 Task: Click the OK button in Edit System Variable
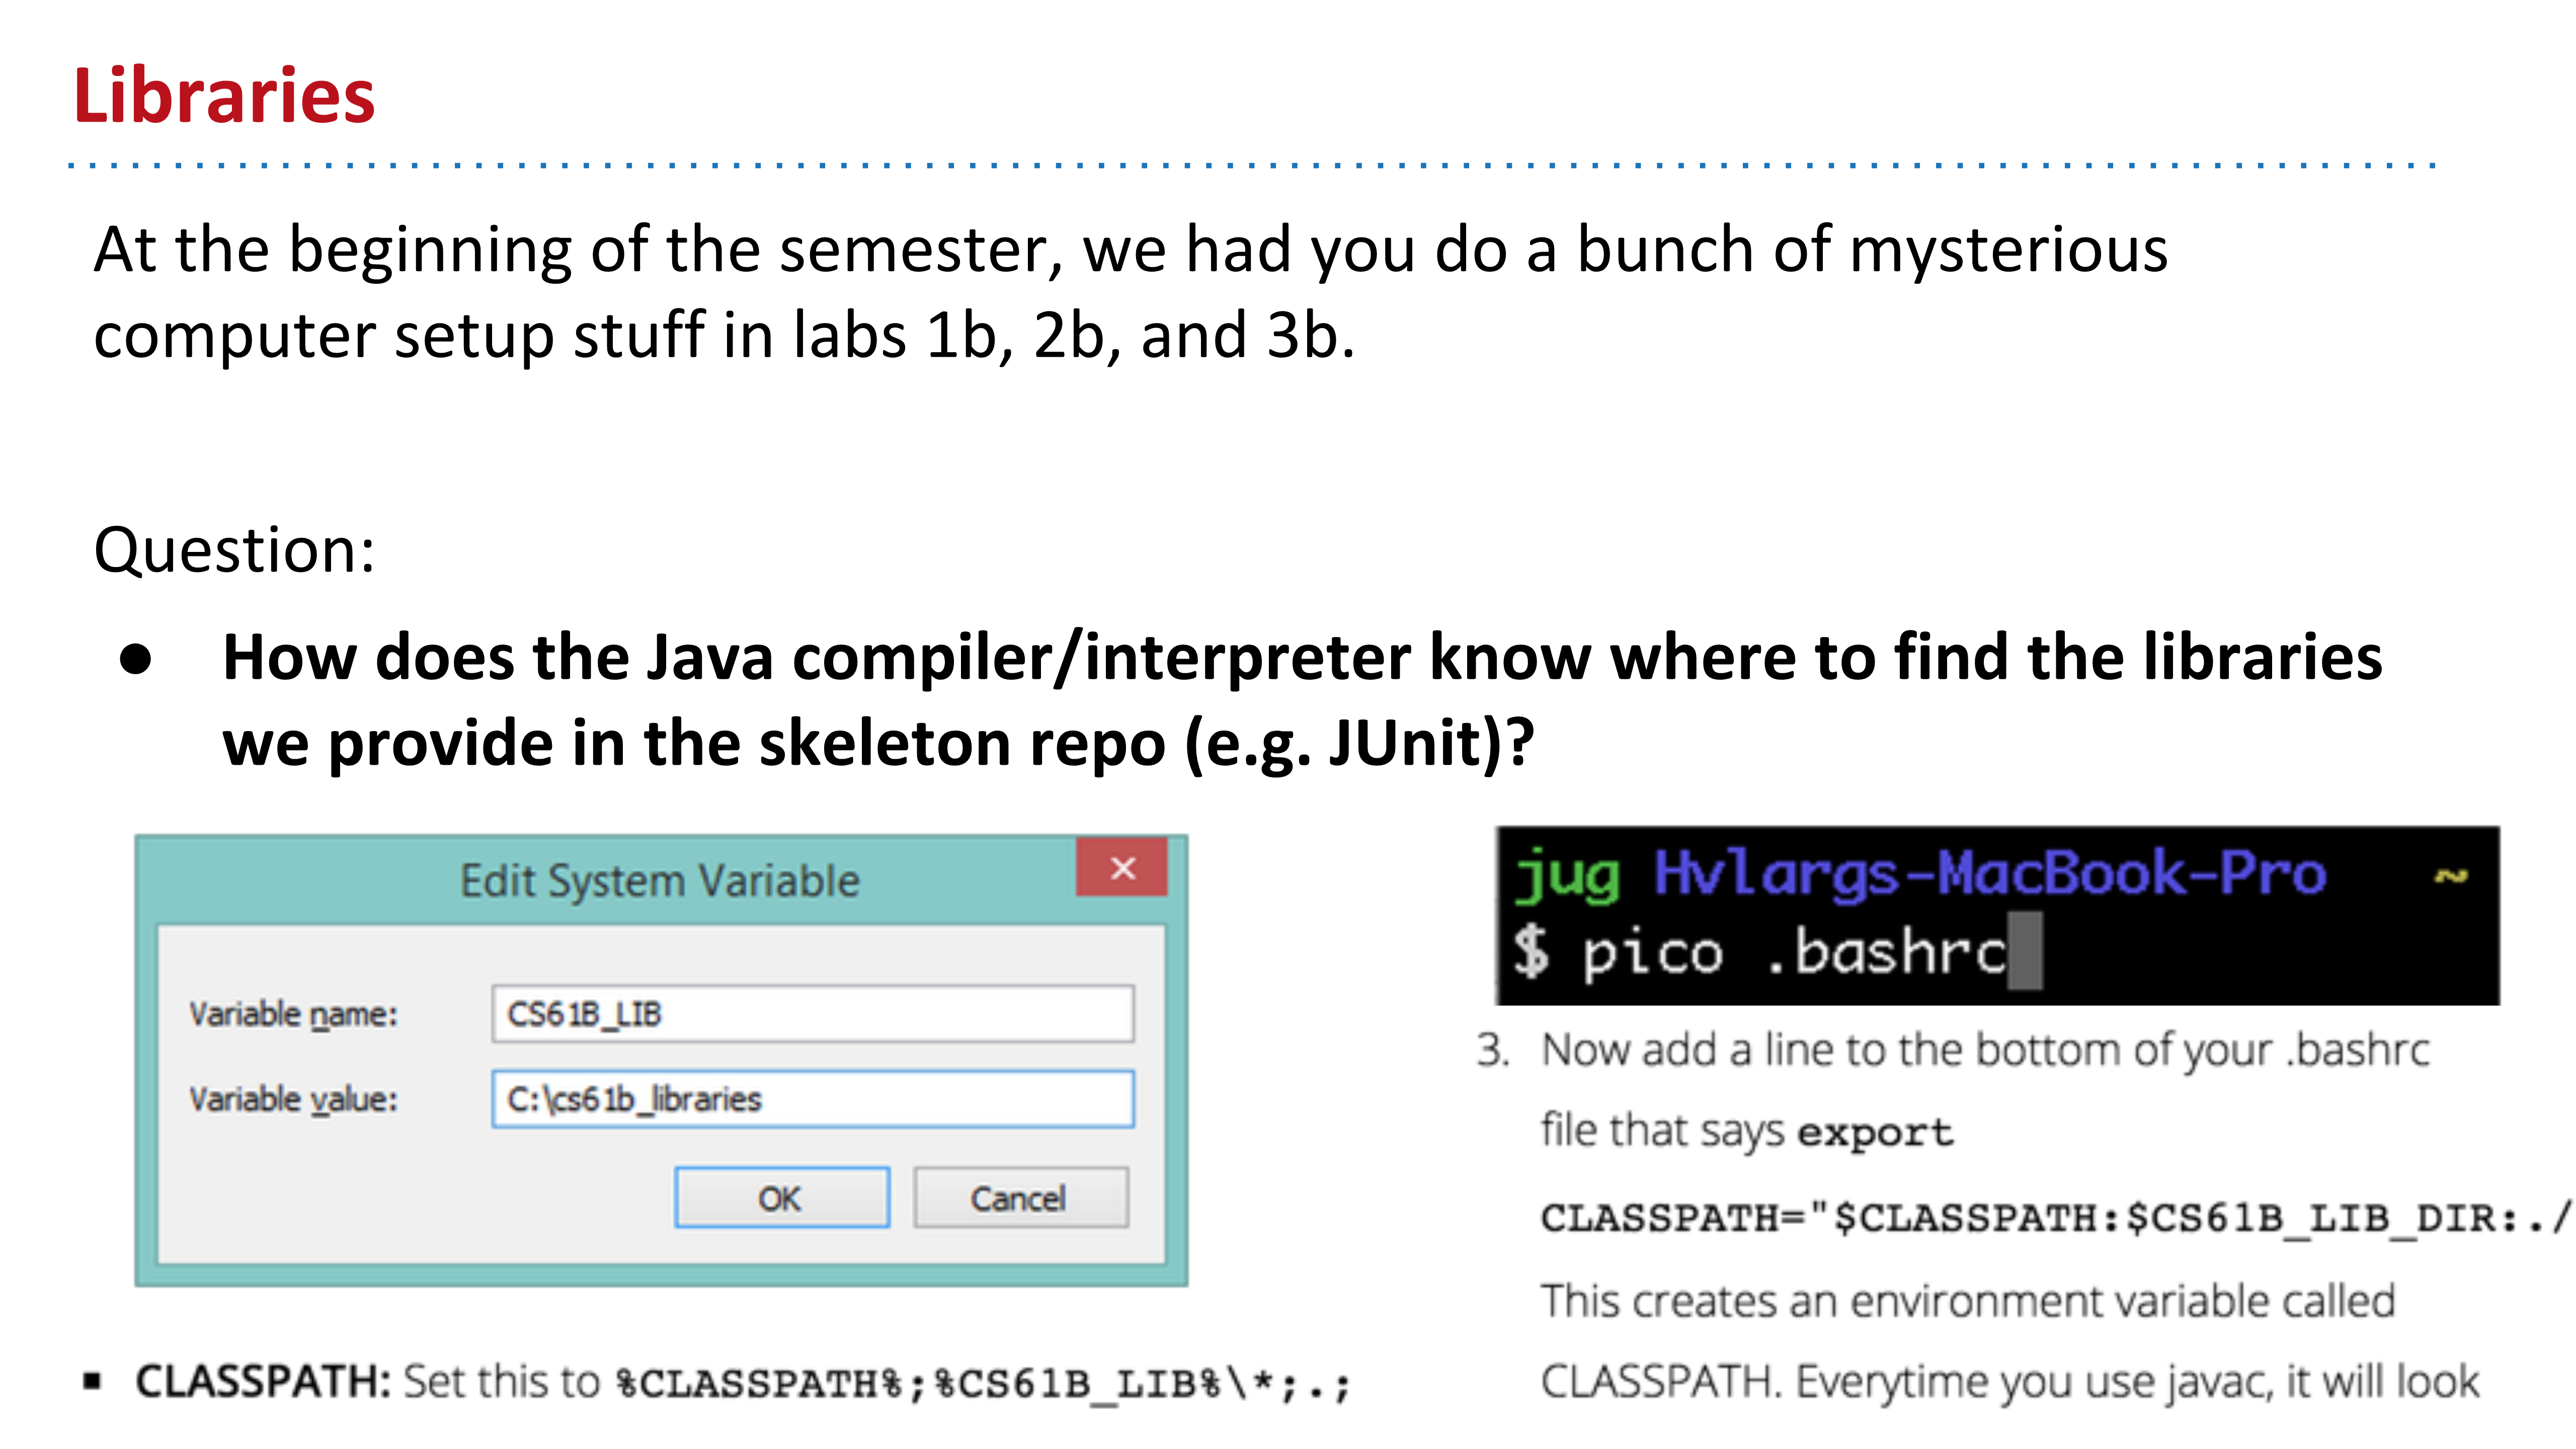point(782,1196)
